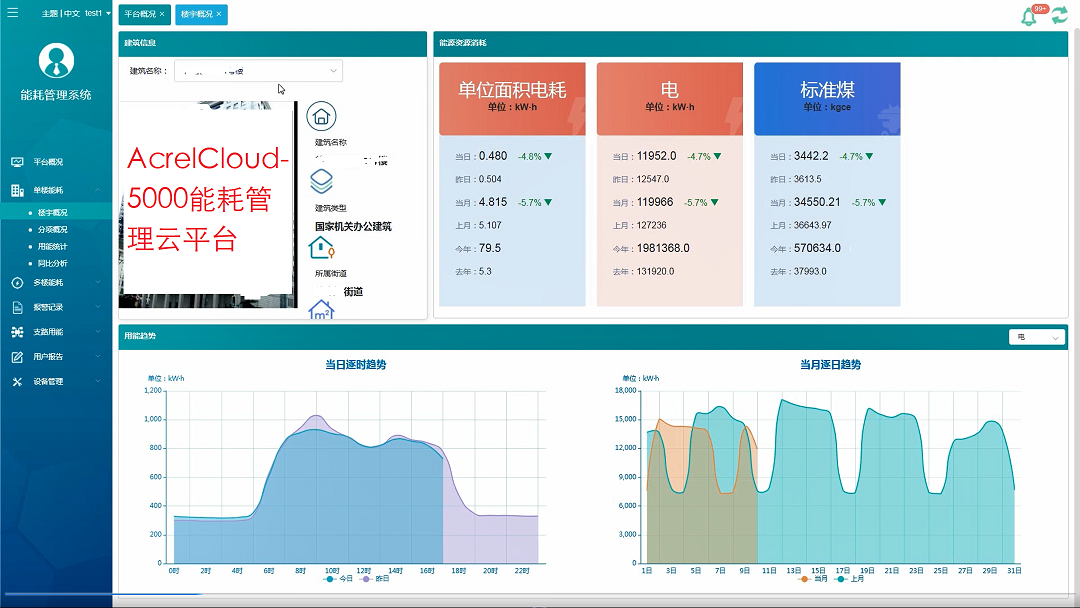The width and height of the screenshot is (1080, 608).
Task: Click the 支路用能 network icon in sidebar
Action: pos(17,332)
